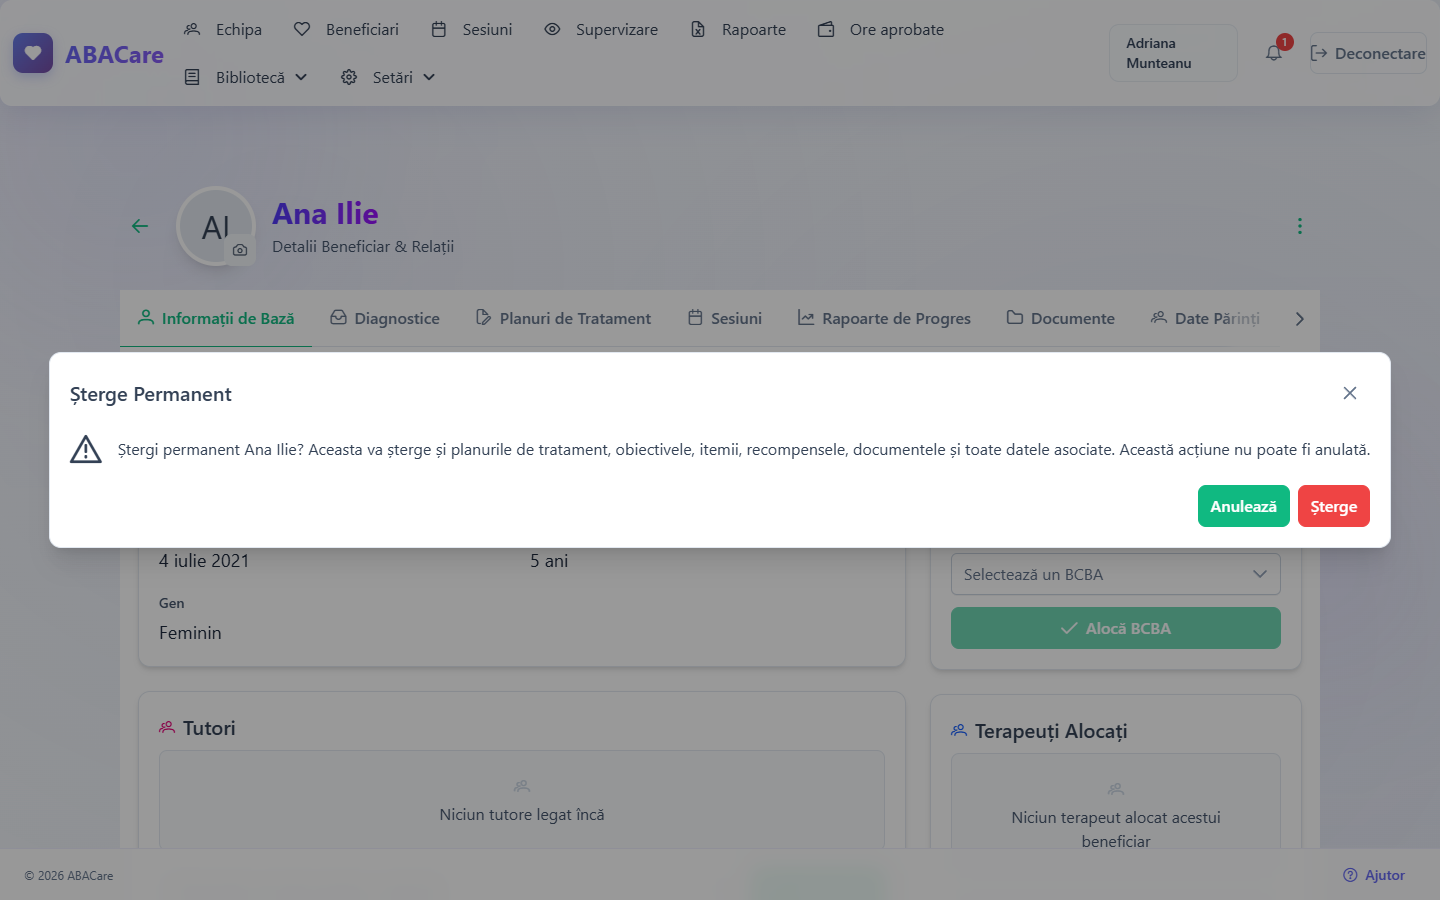Open the Sesiuni beneficiary tab
This screenshot has width=1440, height=900.
[x=725, y=318]
